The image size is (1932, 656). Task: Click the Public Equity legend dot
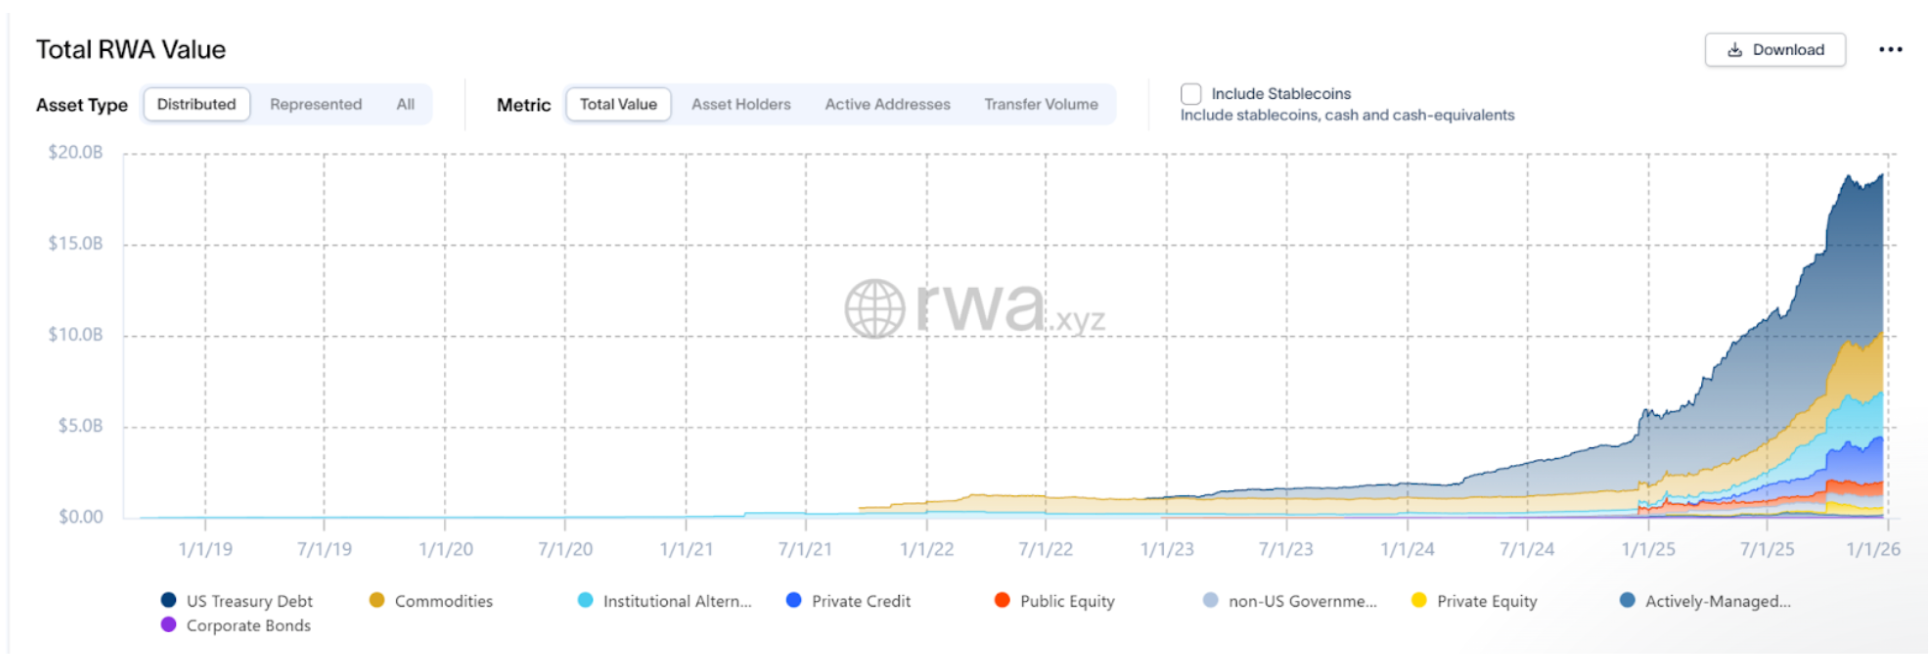click(1002, 600)
